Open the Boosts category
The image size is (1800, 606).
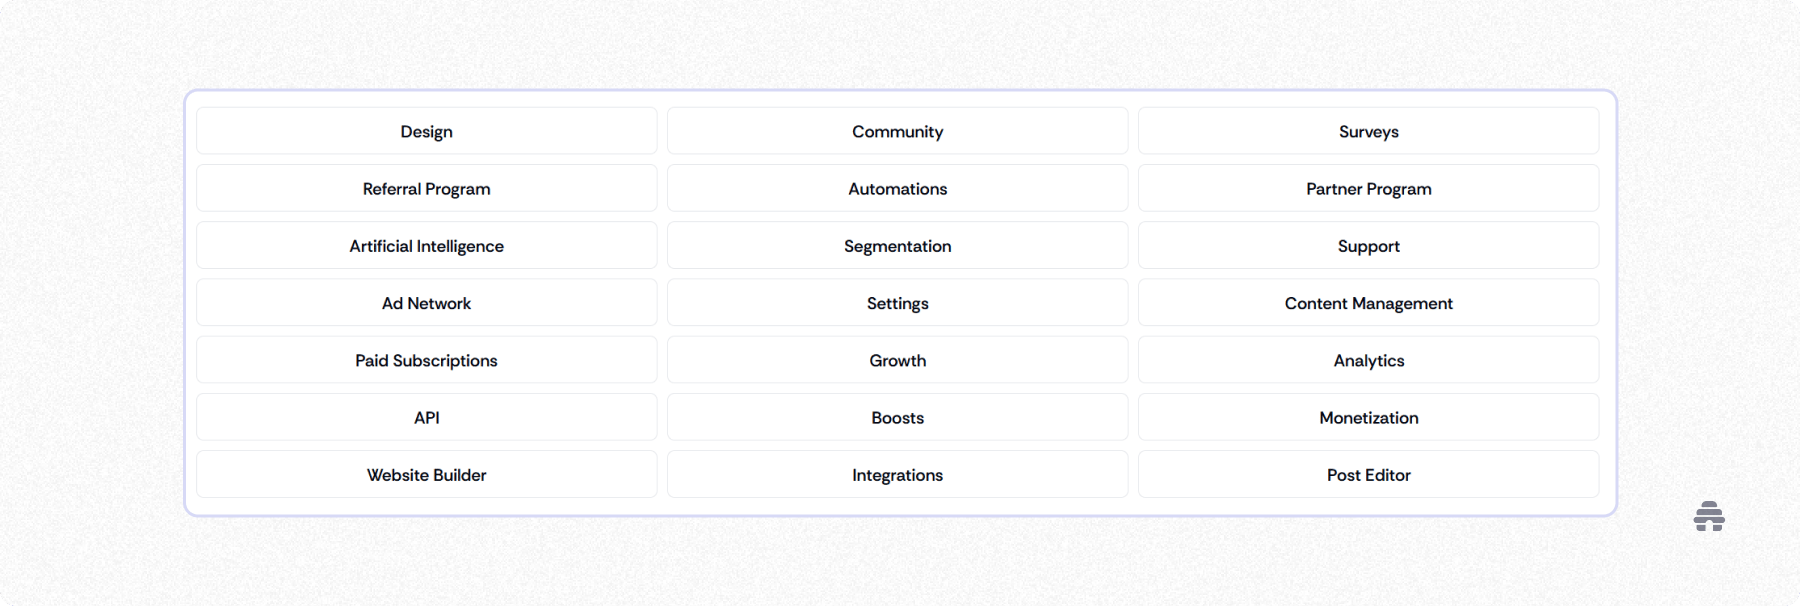pyautogui.click(x=897, y=417)
